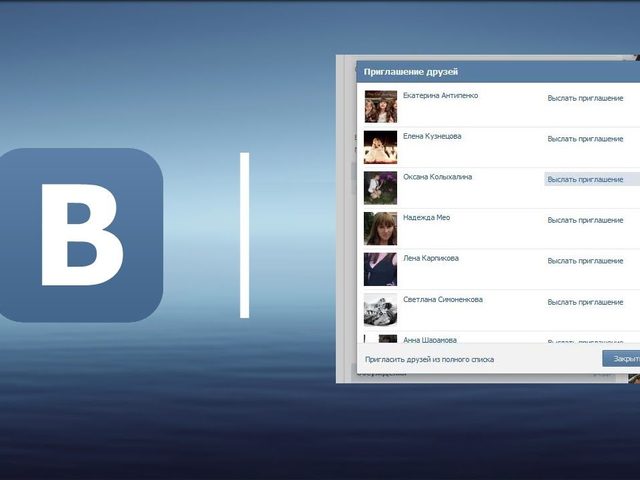Click the Закрыть button

pos(621,359)
